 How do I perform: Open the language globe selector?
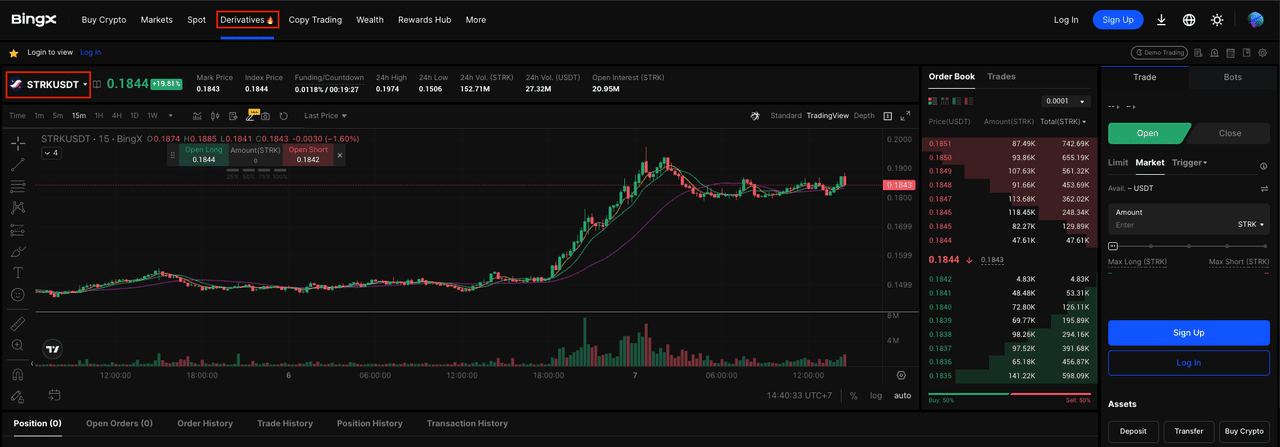click(x=1189, y=20)
